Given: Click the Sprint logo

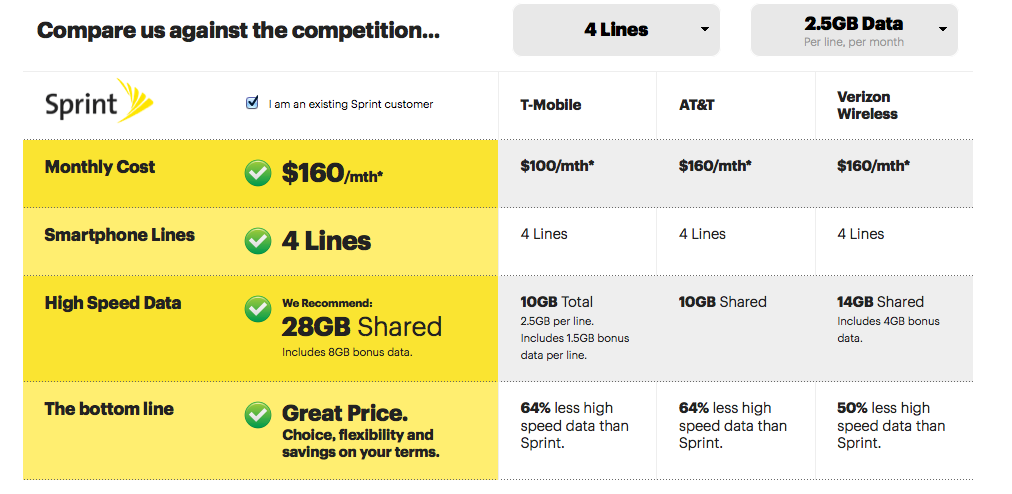Looking at the screenshot, I should click(98, 102).
